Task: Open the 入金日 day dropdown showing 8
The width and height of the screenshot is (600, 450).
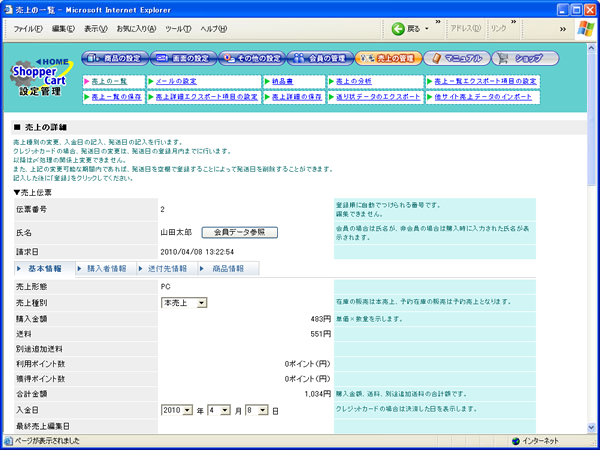Action: tap(257, 410)
